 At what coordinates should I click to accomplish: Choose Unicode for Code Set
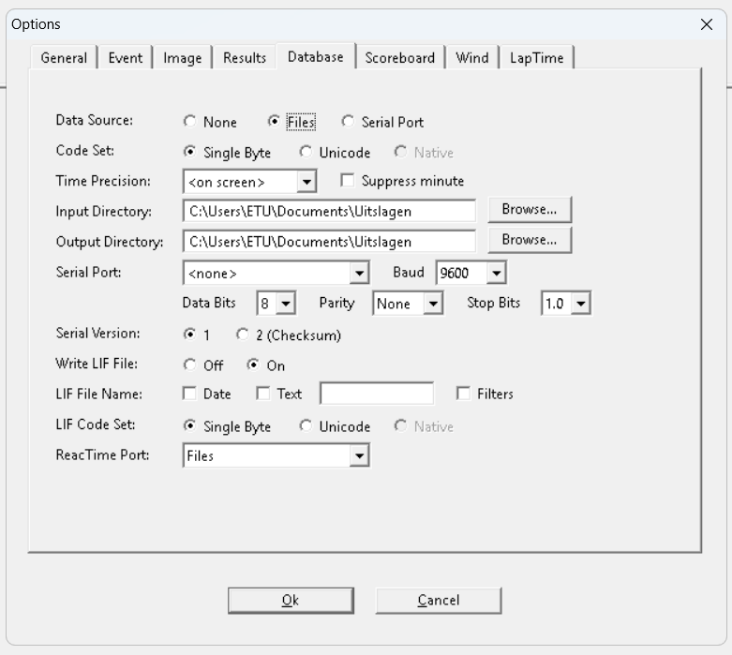point(306,153)
